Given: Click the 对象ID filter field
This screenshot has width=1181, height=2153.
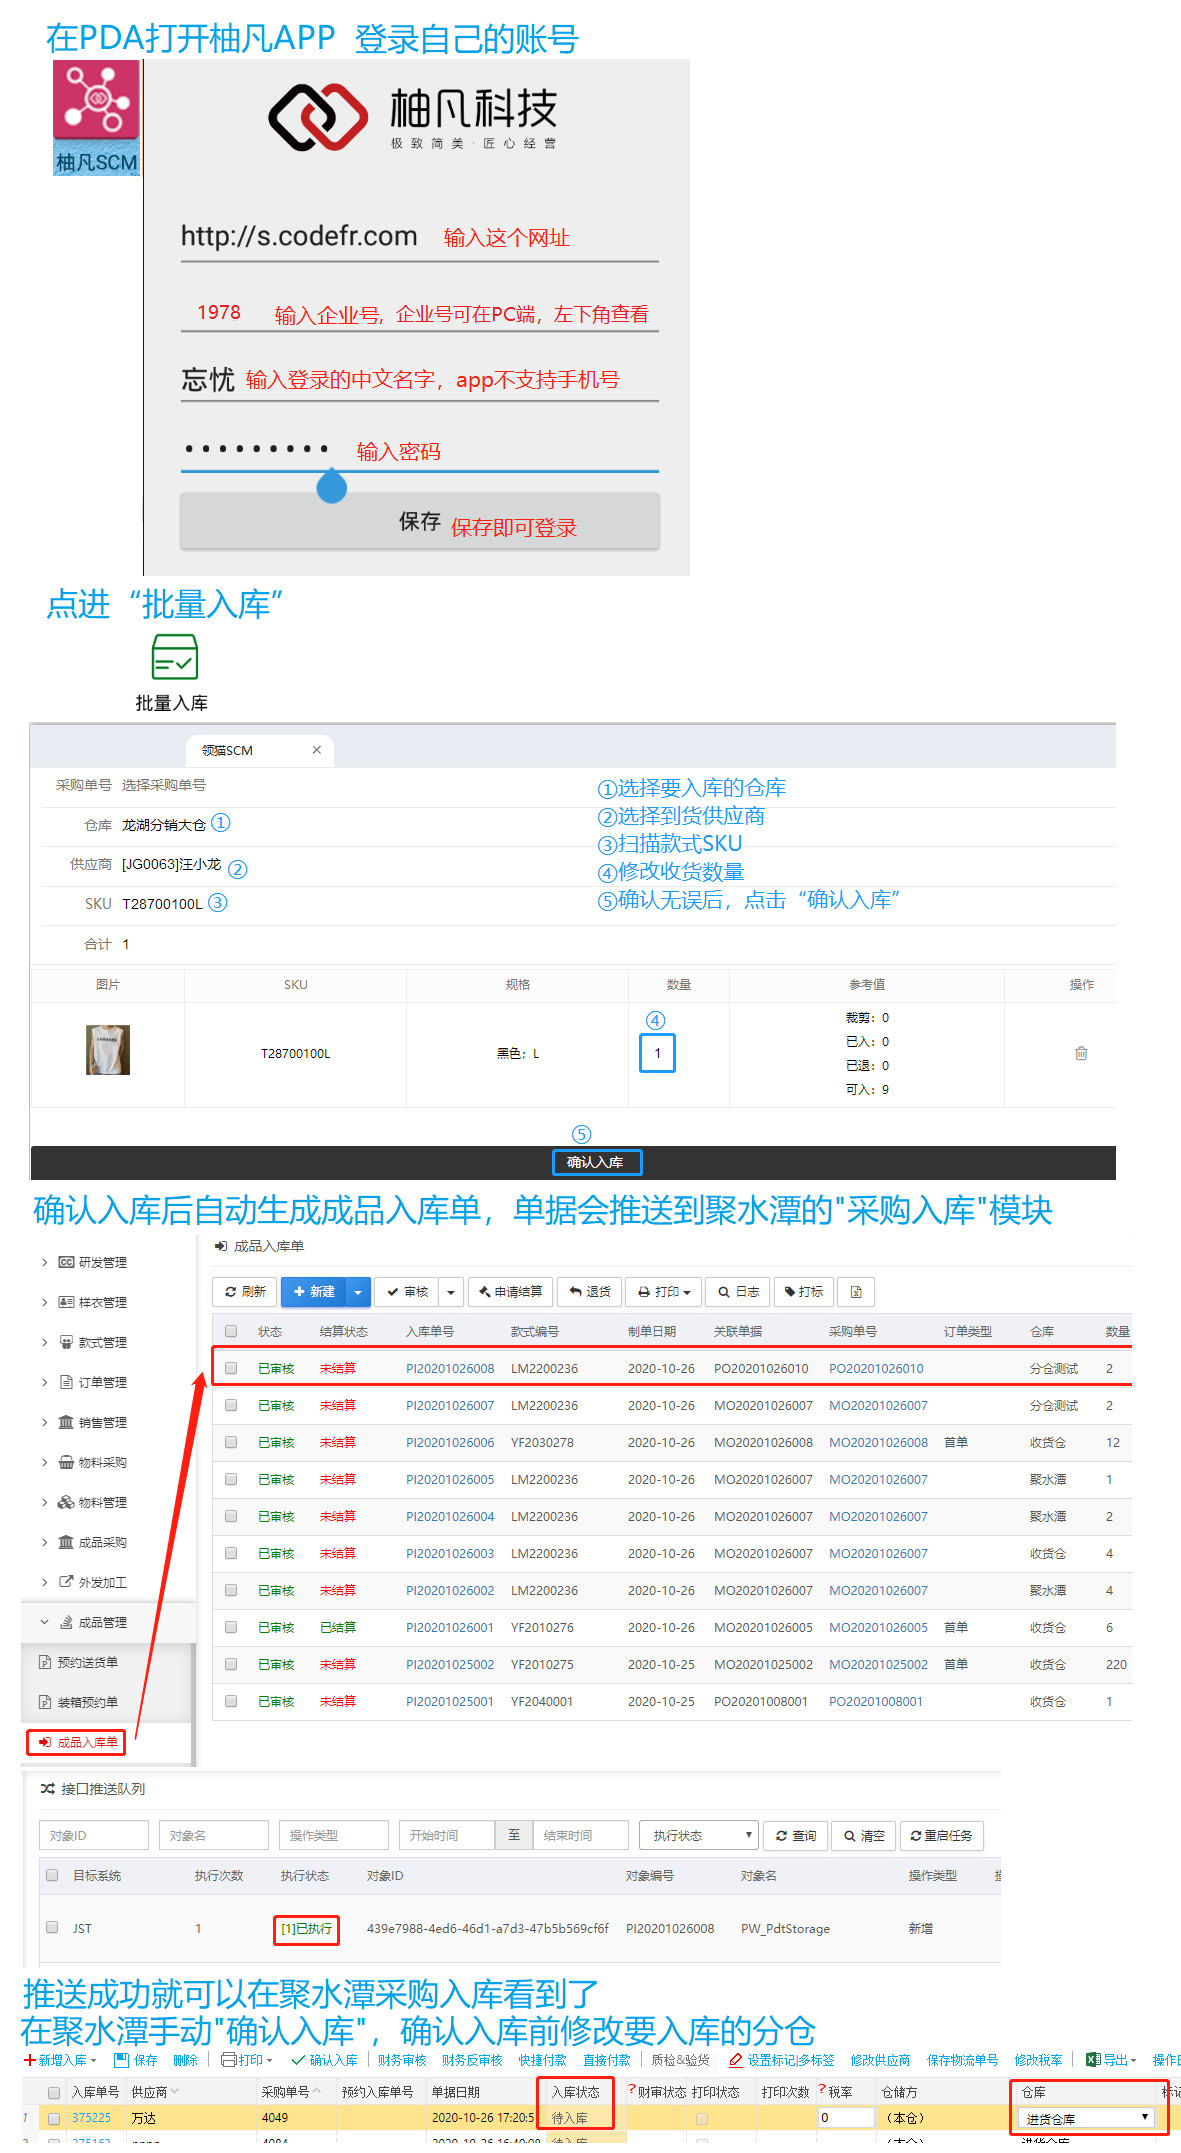Looking at the screenshot, I should point(94,1835).
